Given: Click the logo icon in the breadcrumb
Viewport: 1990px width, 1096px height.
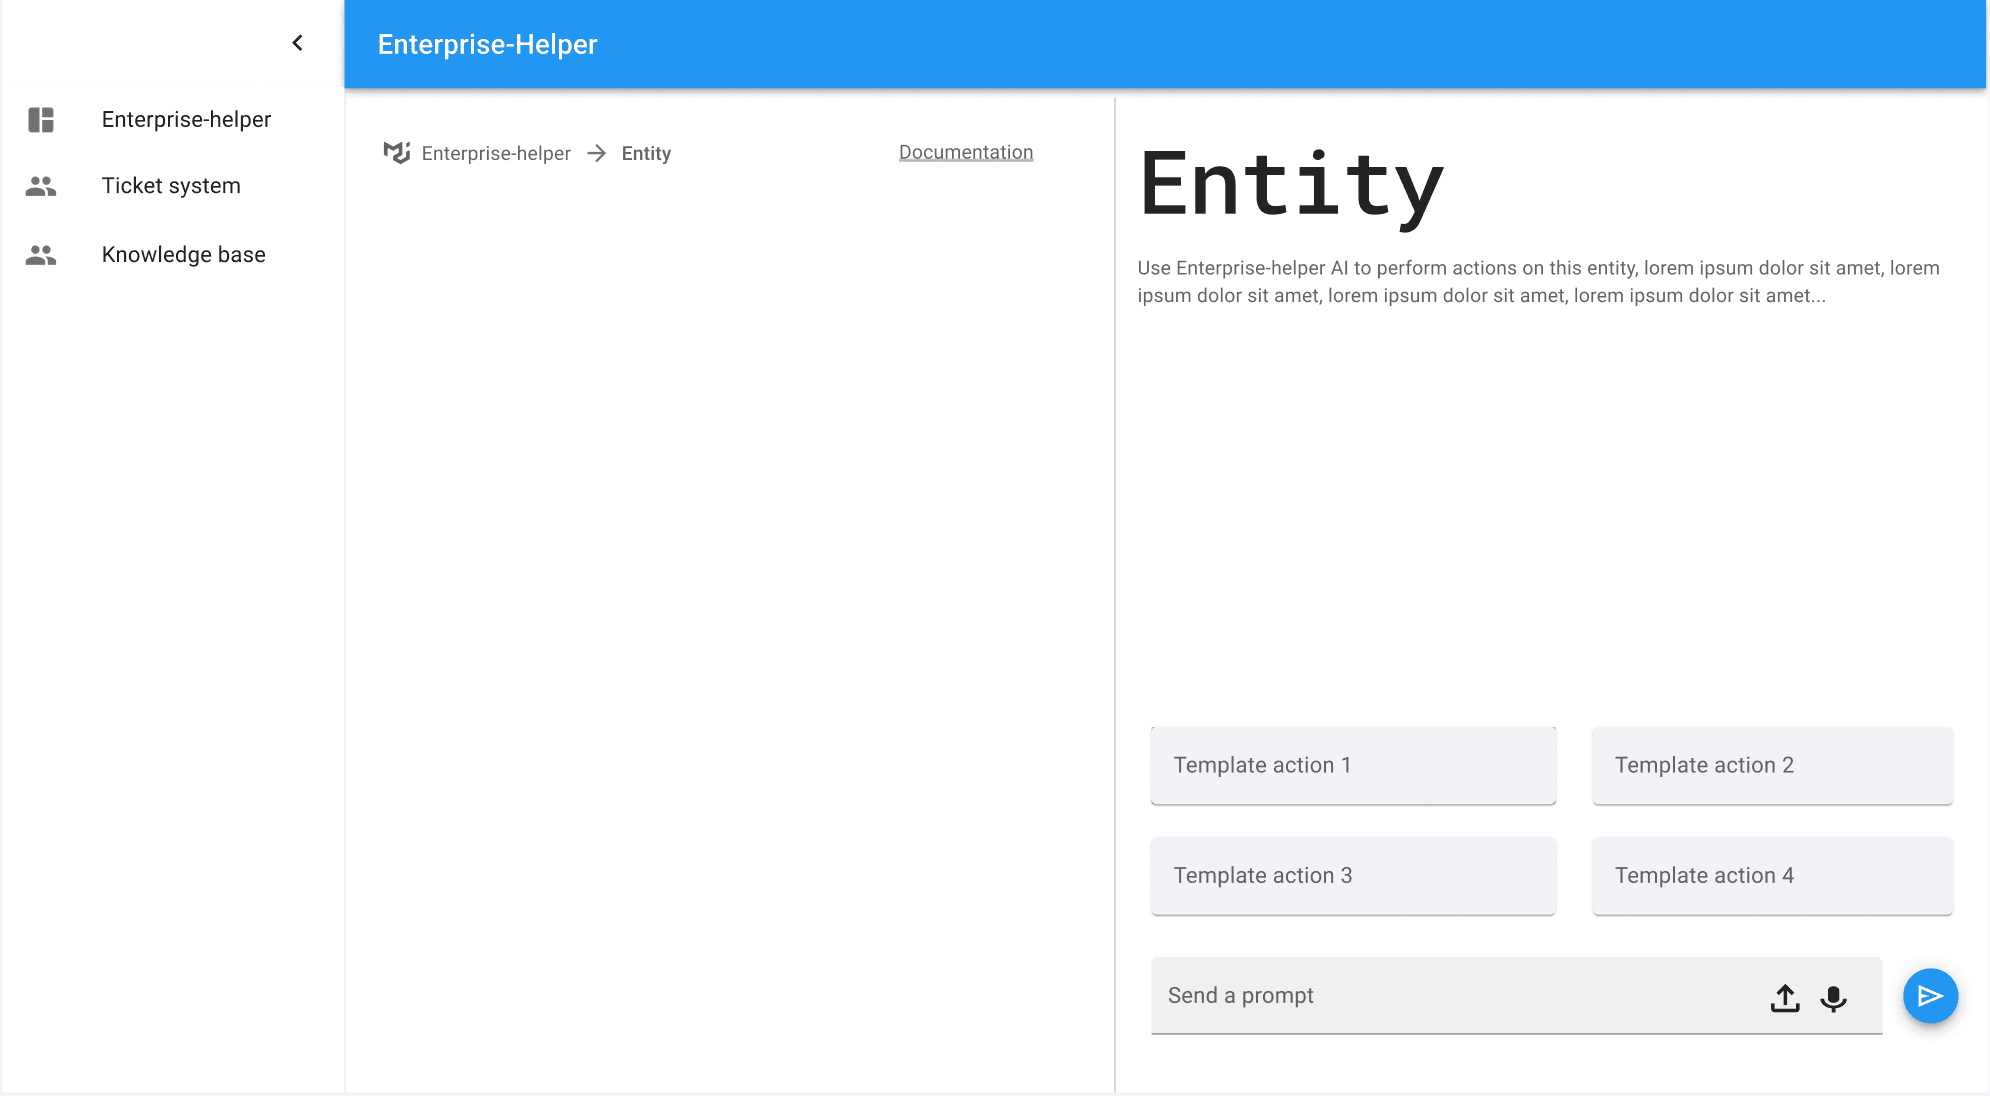Looking at the screenshot, I should [x=397, y=153].
